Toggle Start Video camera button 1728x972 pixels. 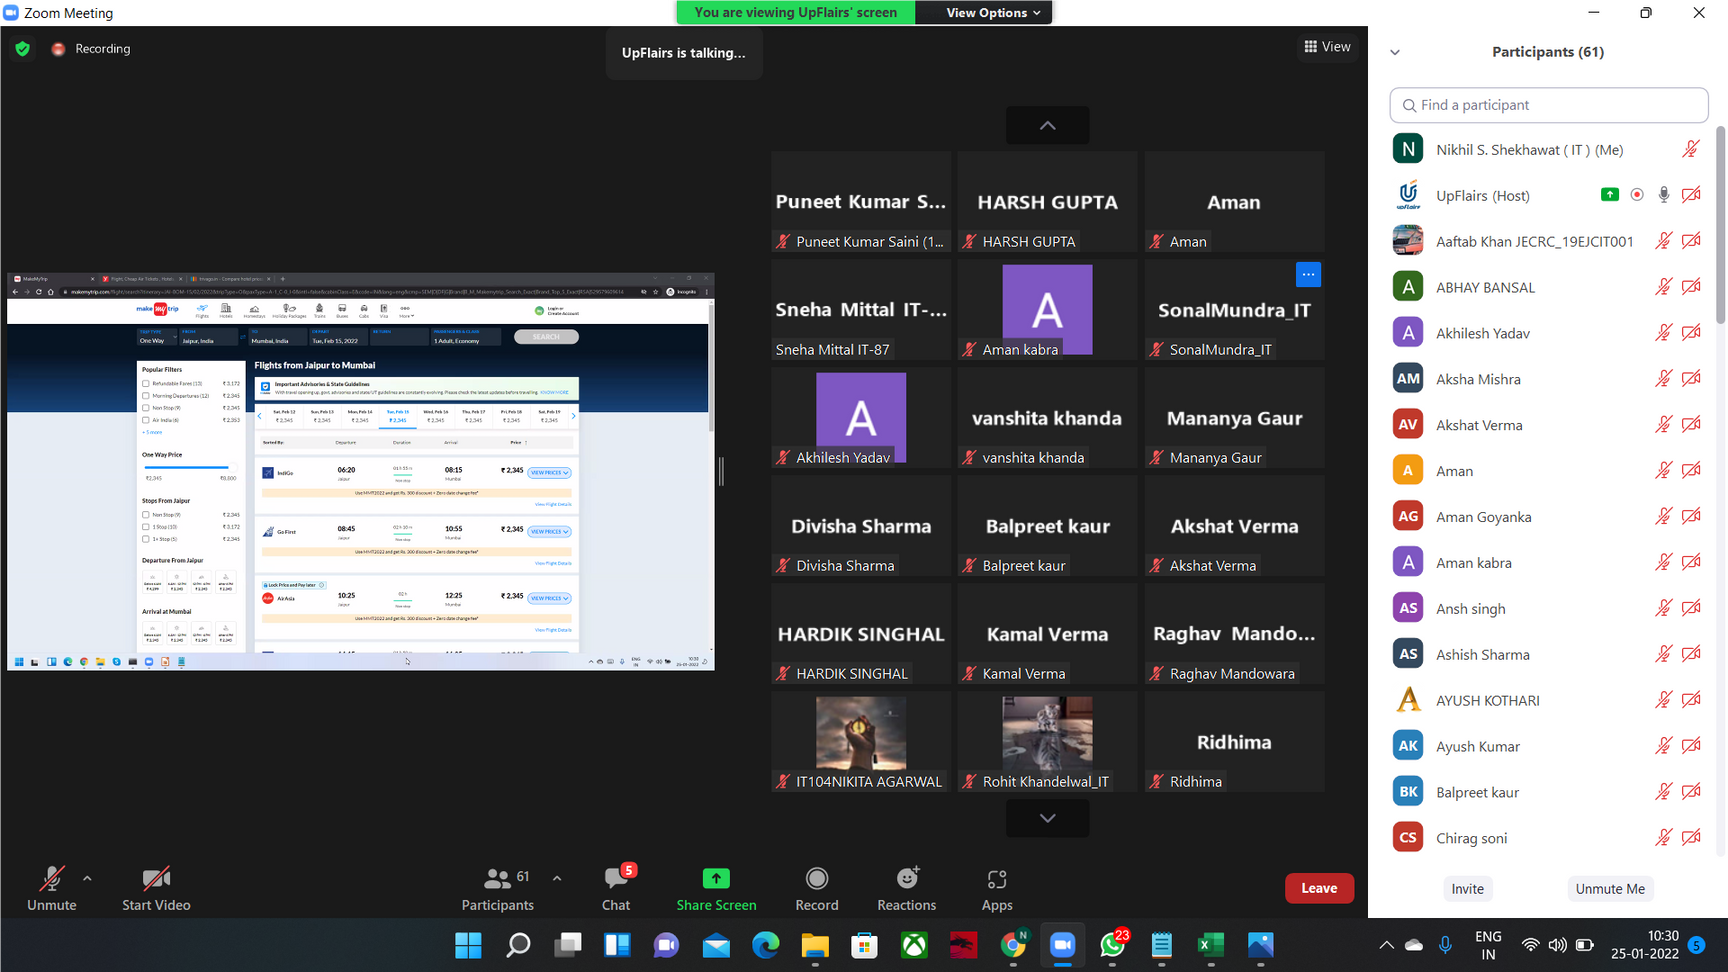point(156,879)
